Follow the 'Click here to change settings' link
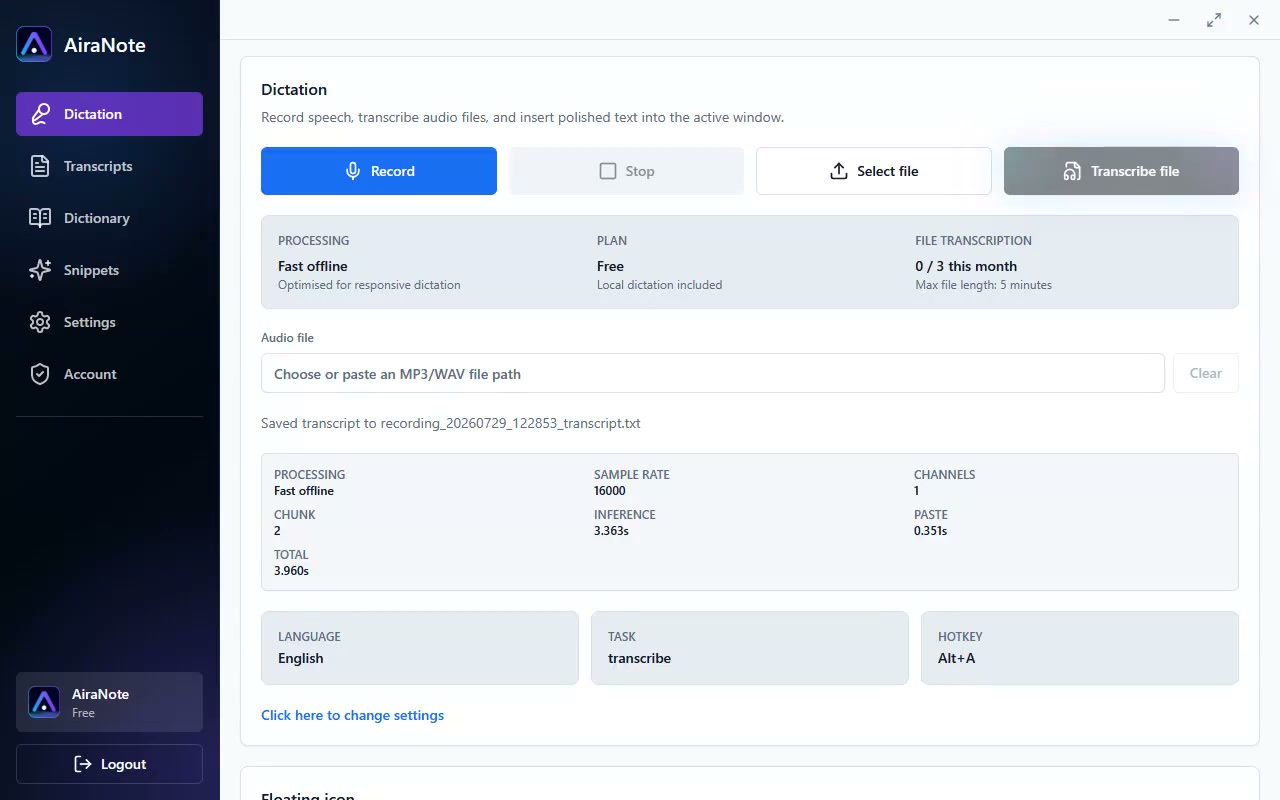This screenshot has width=1280, height=800. 352,715
